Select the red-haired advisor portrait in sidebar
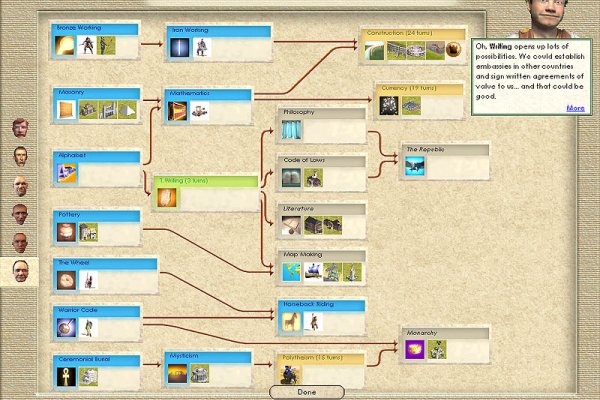This screenshot has height=400, width=600. pos(20,128)
